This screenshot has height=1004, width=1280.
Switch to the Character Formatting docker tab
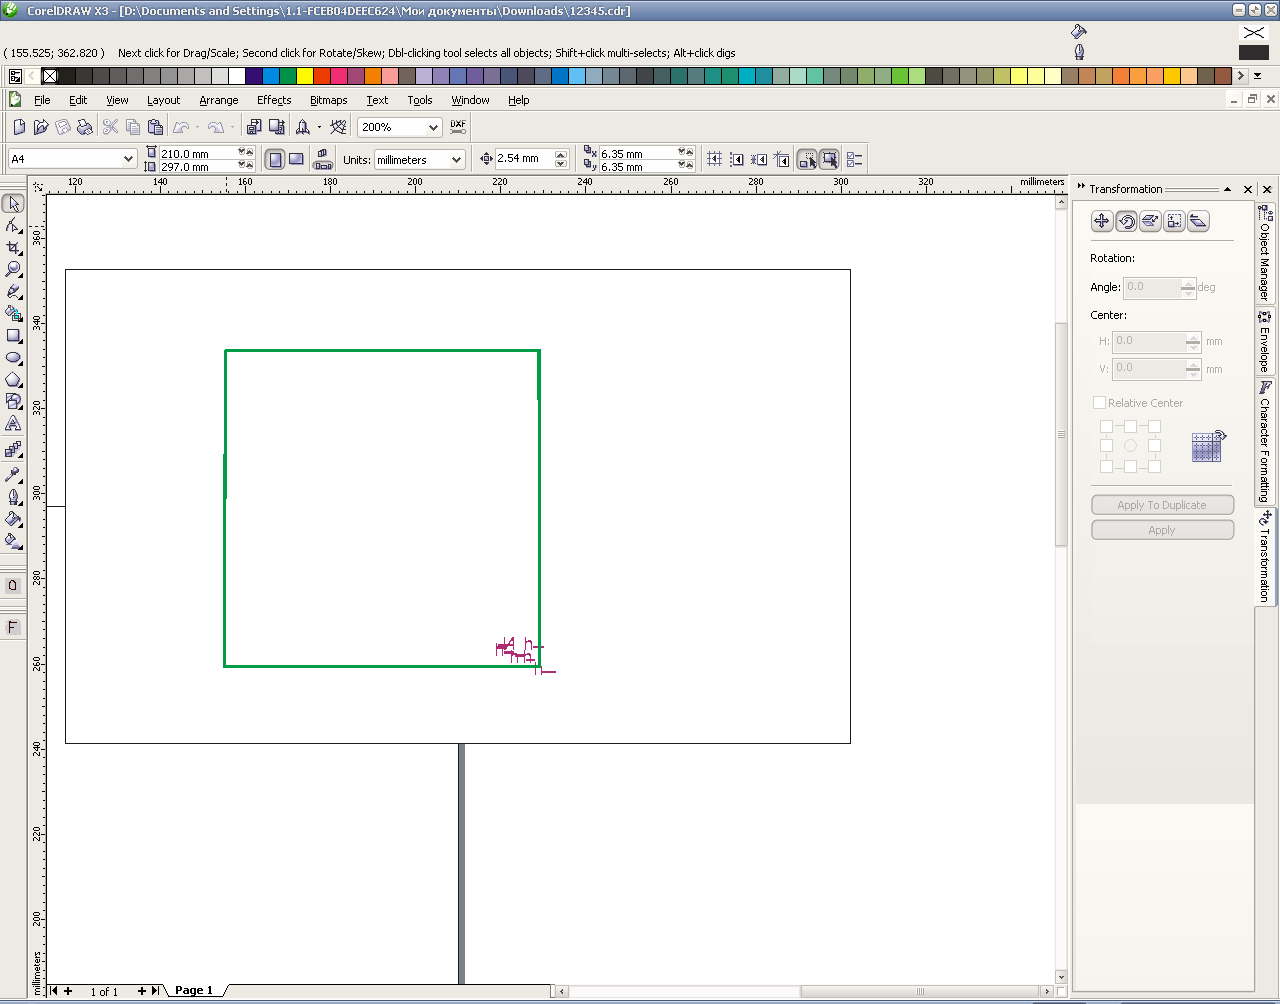click(x=1265, y=442)
